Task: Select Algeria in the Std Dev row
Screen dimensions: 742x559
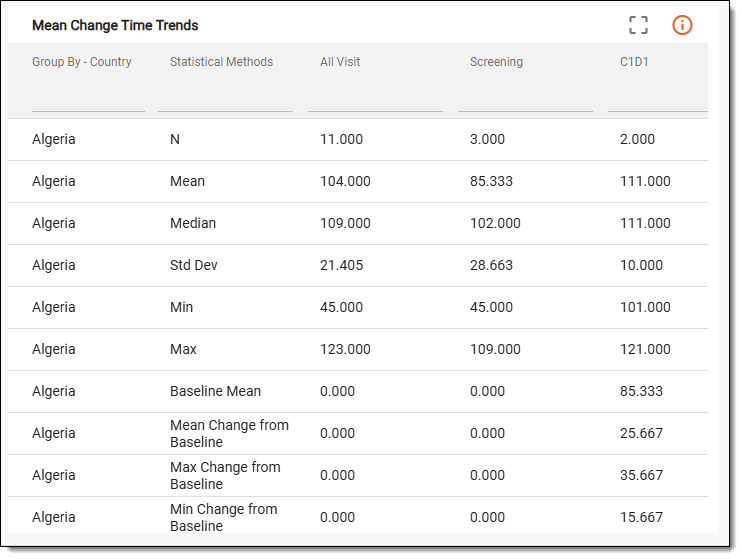Action: click(x=53, y=265)
